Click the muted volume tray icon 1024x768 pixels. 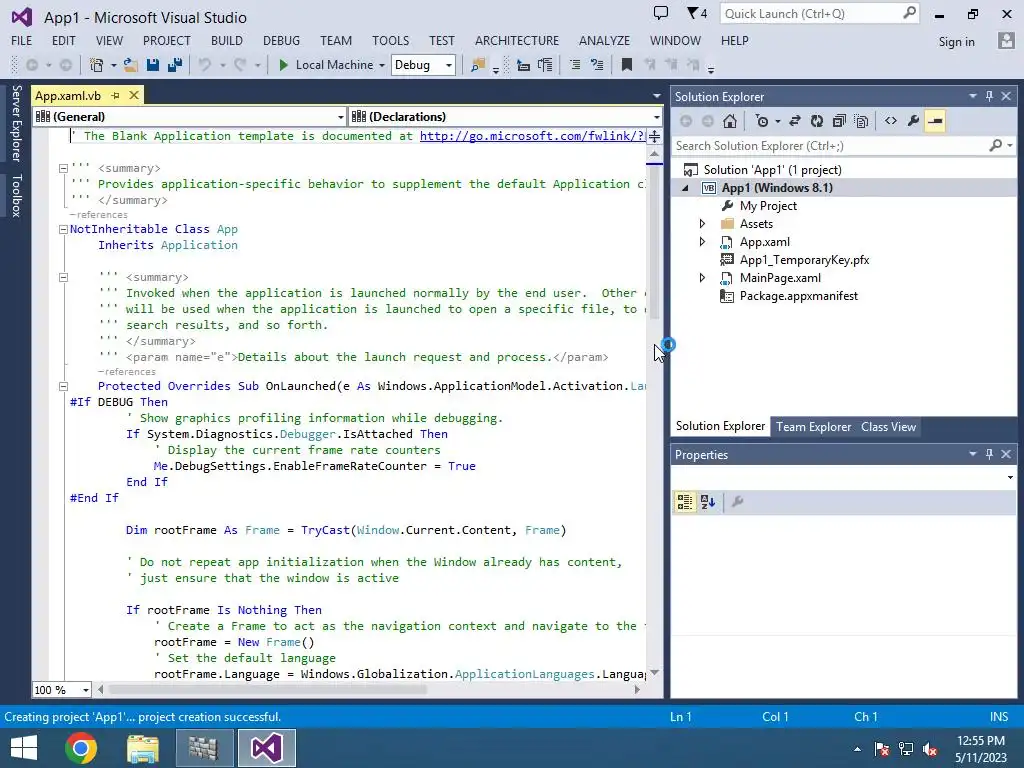(x=930, y=749)
